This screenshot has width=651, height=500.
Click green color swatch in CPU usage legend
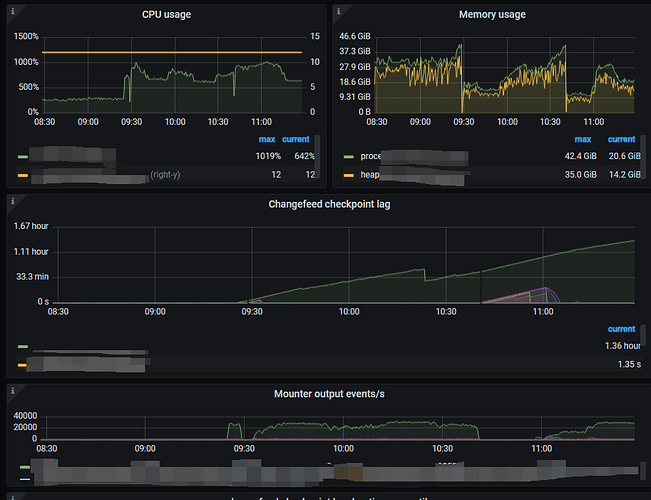click(23, 157)
